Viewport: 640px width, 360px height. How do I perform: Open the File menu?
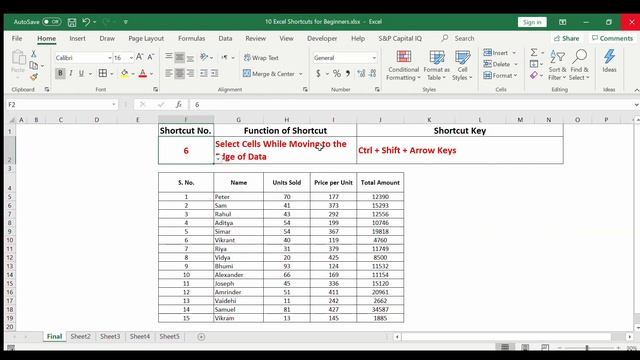[x=17, y=38]
